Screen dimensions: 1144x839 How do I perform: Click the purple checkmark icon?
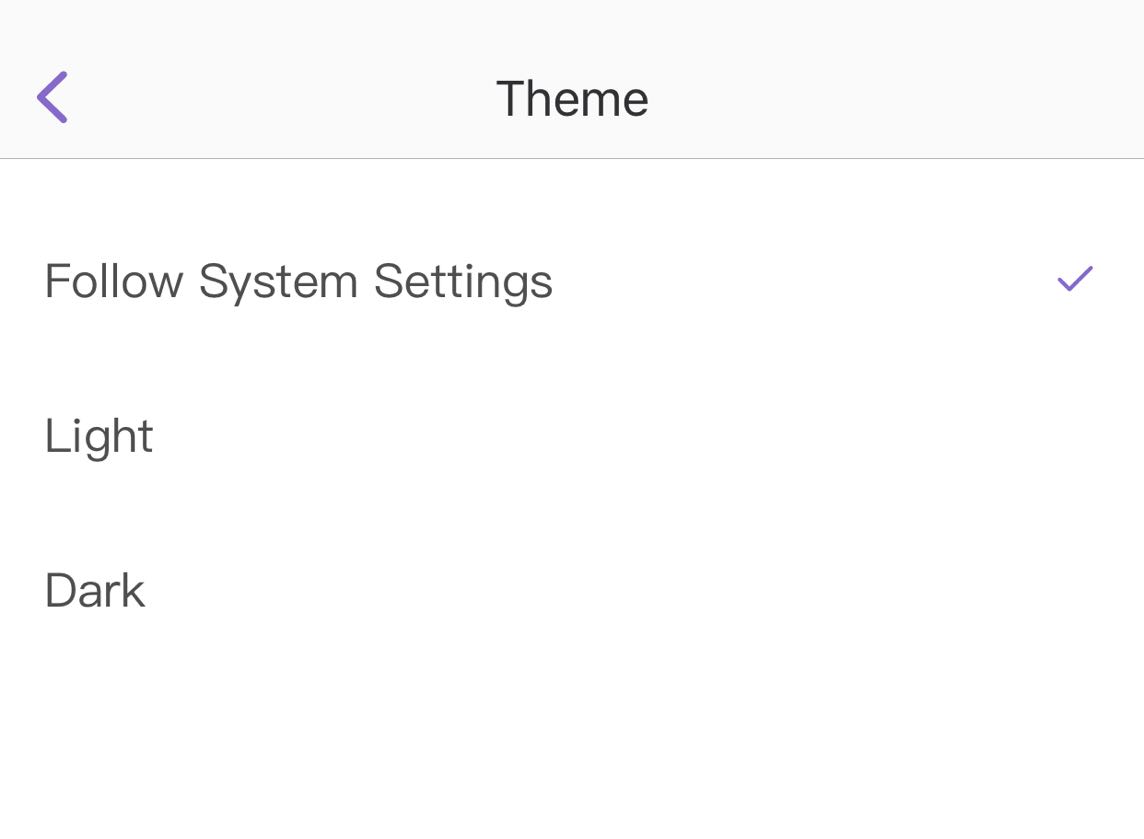pos(1075,280)
